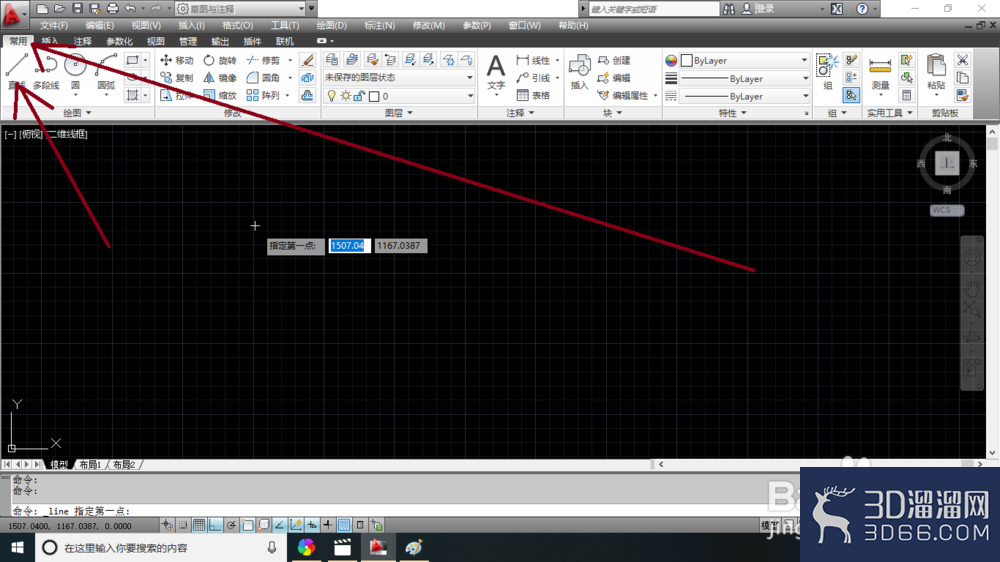Open the ByLayer lineweight dropdown

point(744,78)
